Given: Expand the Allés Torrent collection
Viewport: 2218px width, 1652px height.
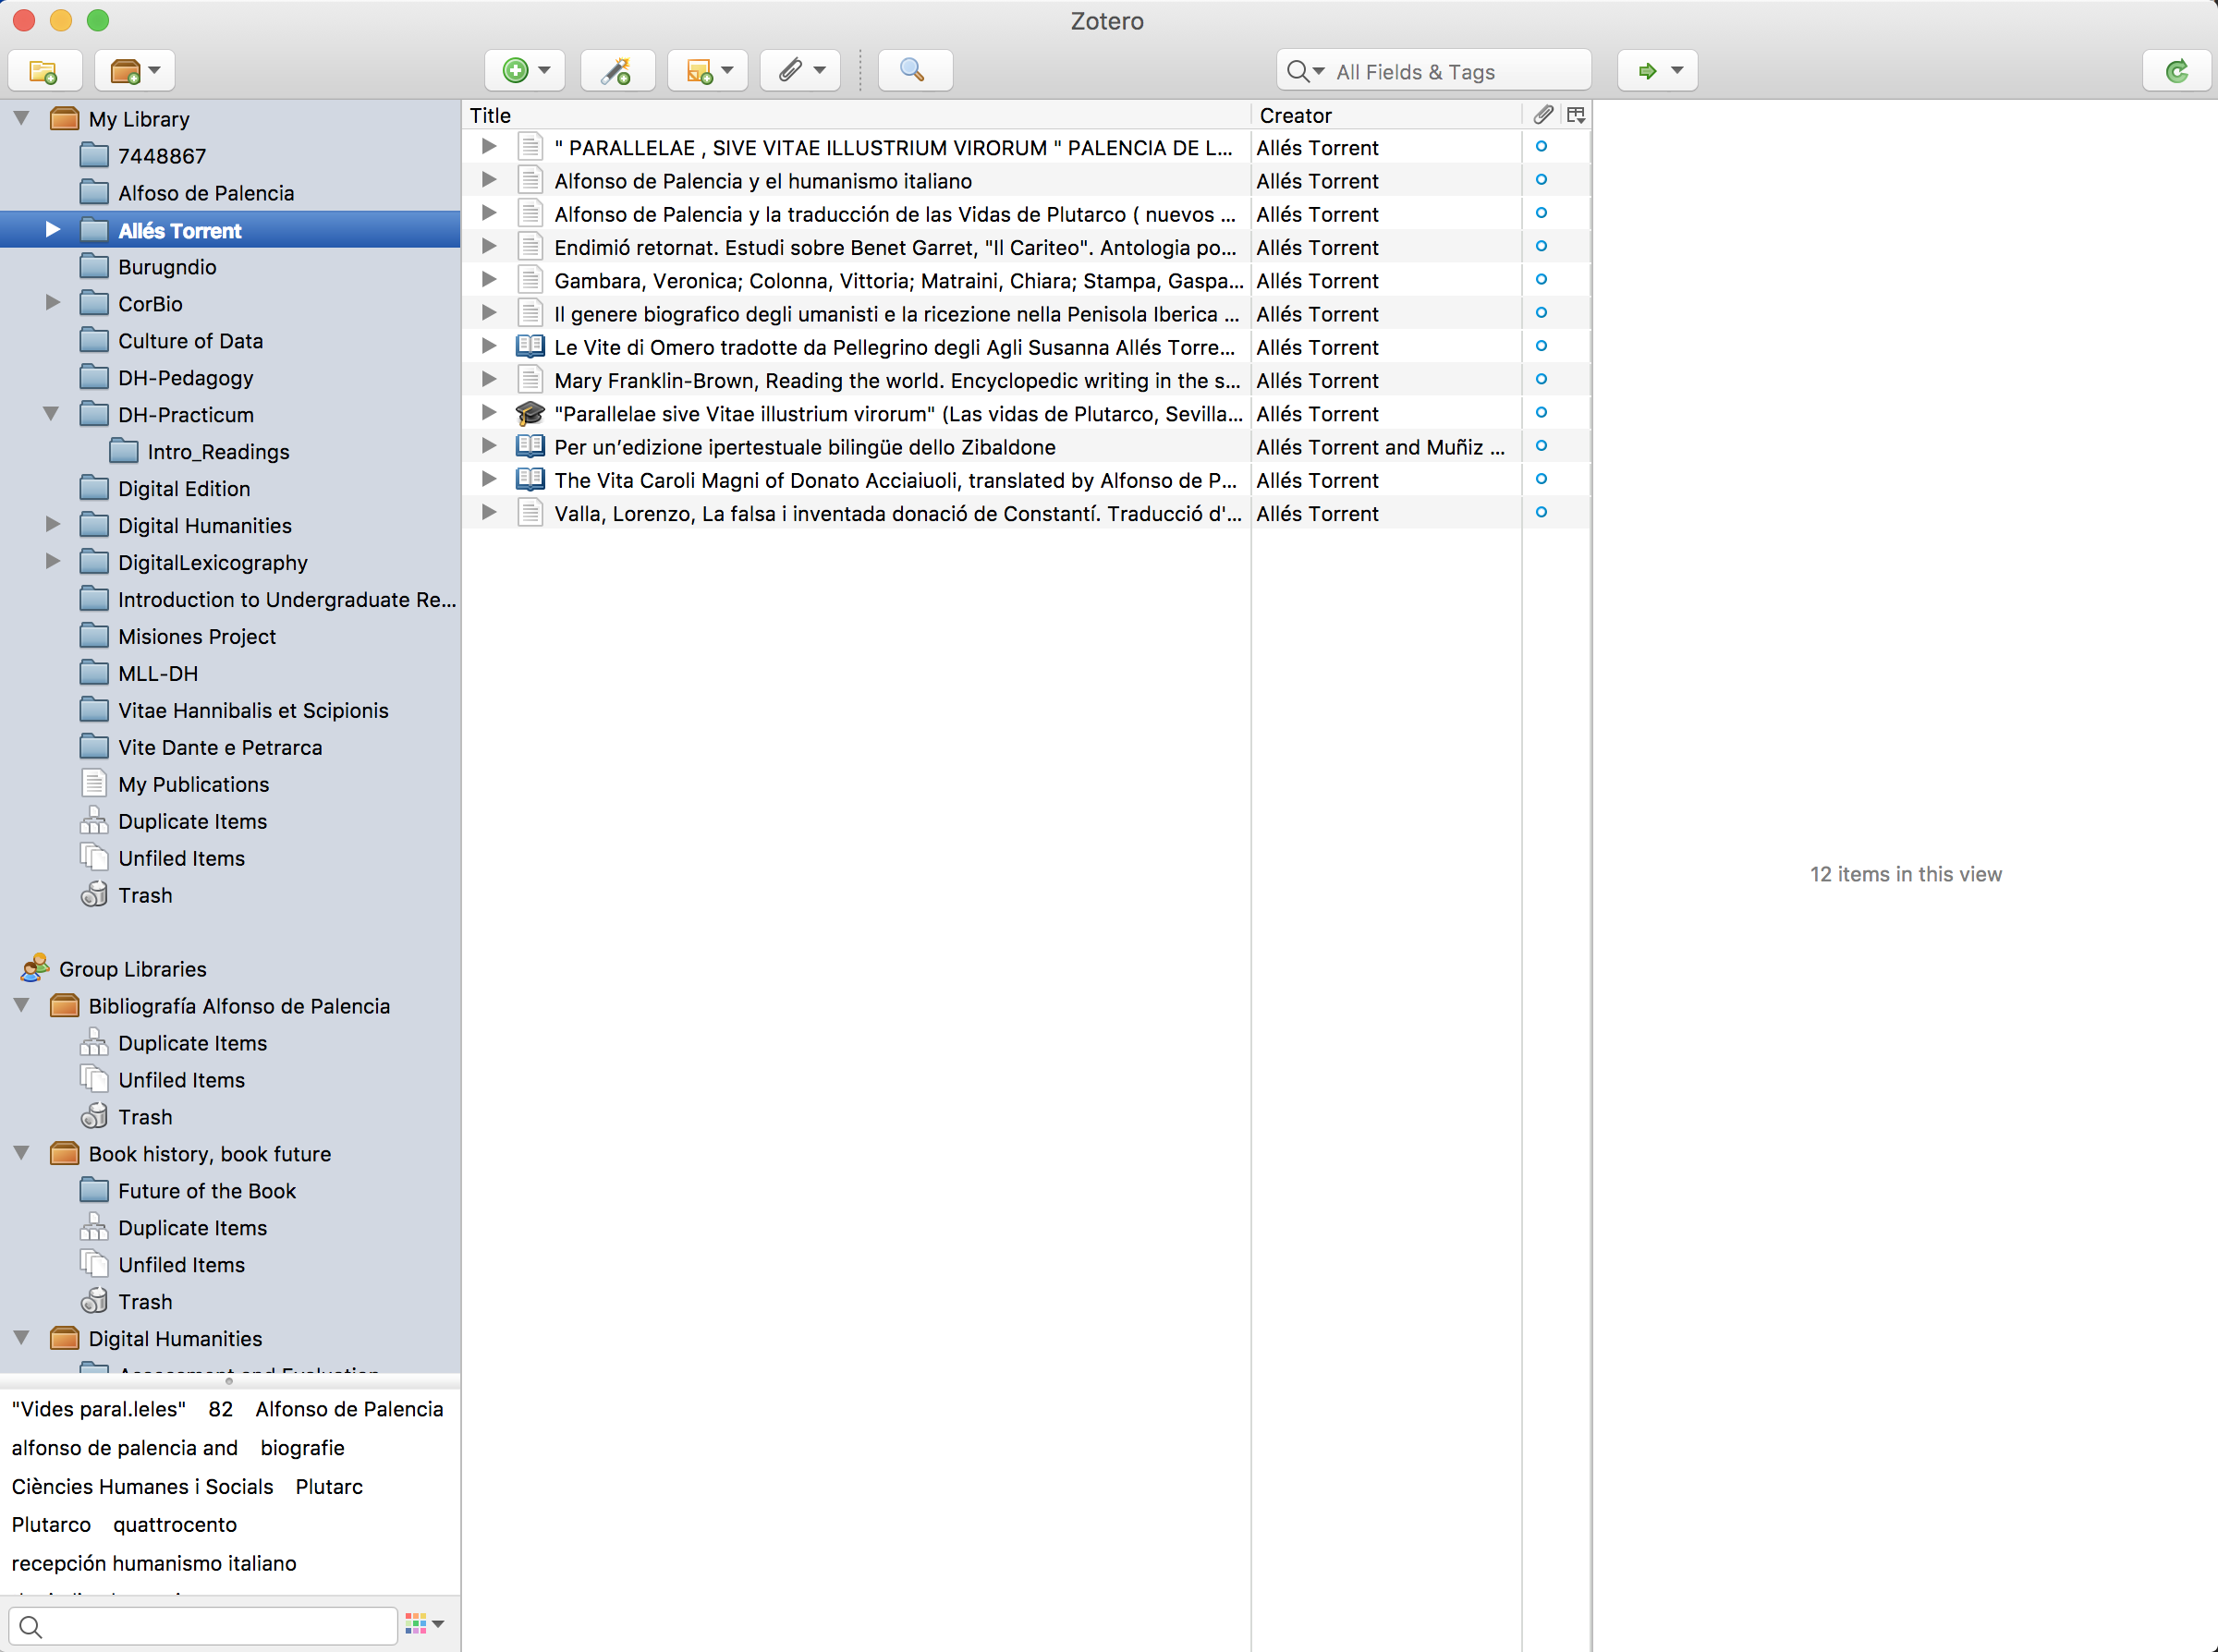Looking at the screenshot, I should pos(53,230).
